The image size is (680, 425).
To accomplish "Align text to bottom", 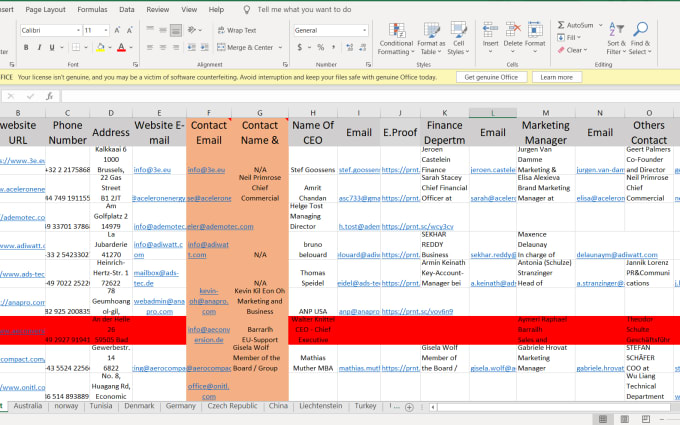I will pyautogui.click(x=176, y=30).
